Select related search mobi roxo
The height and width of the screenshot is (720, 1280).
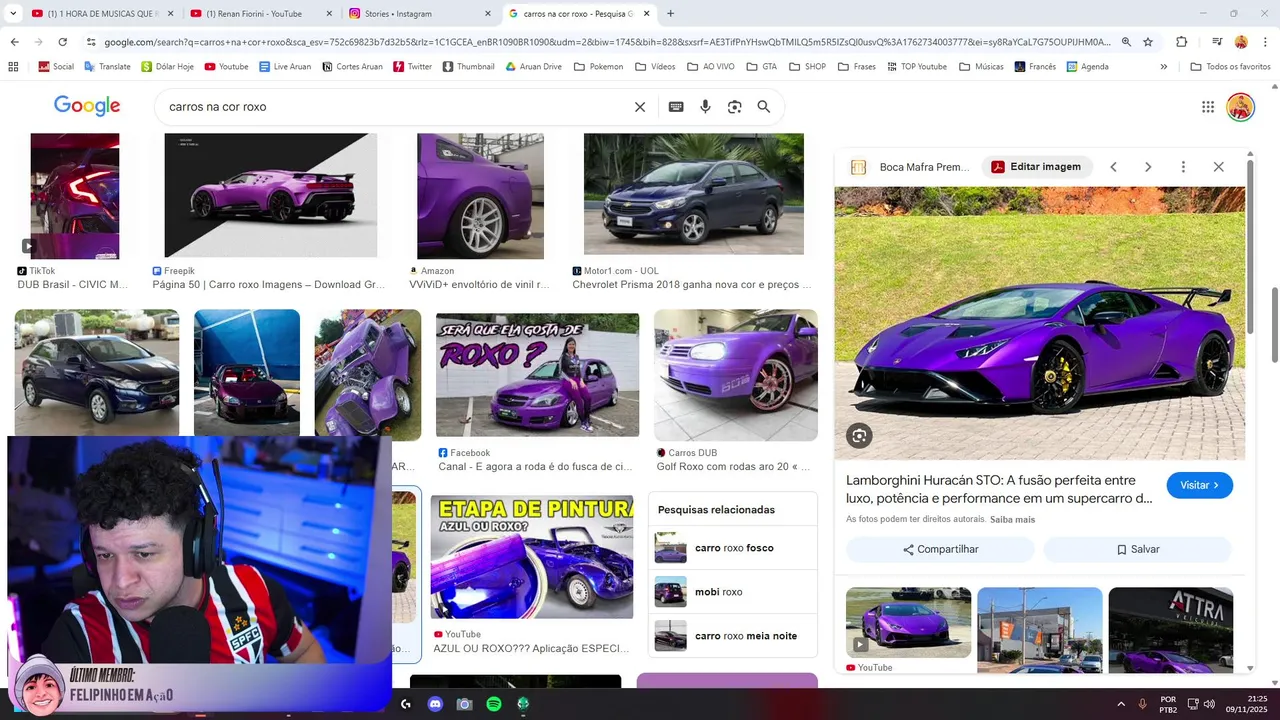pos(732,592)
